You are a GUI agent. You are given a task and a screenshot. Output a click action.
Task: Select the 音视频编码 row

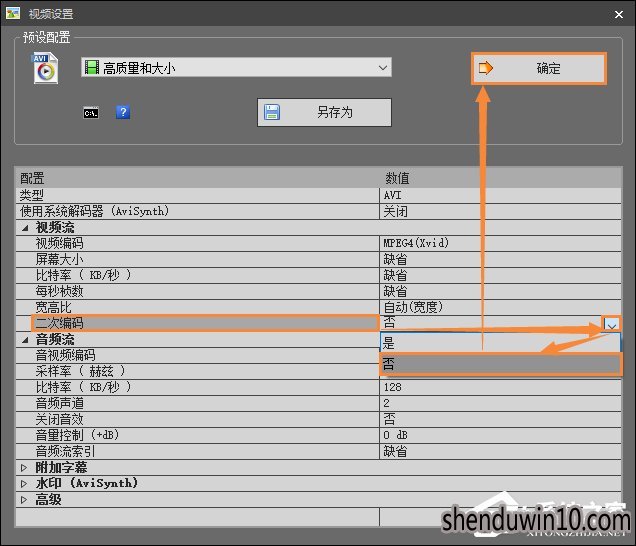pyautogui.click(x=198, y=355)
